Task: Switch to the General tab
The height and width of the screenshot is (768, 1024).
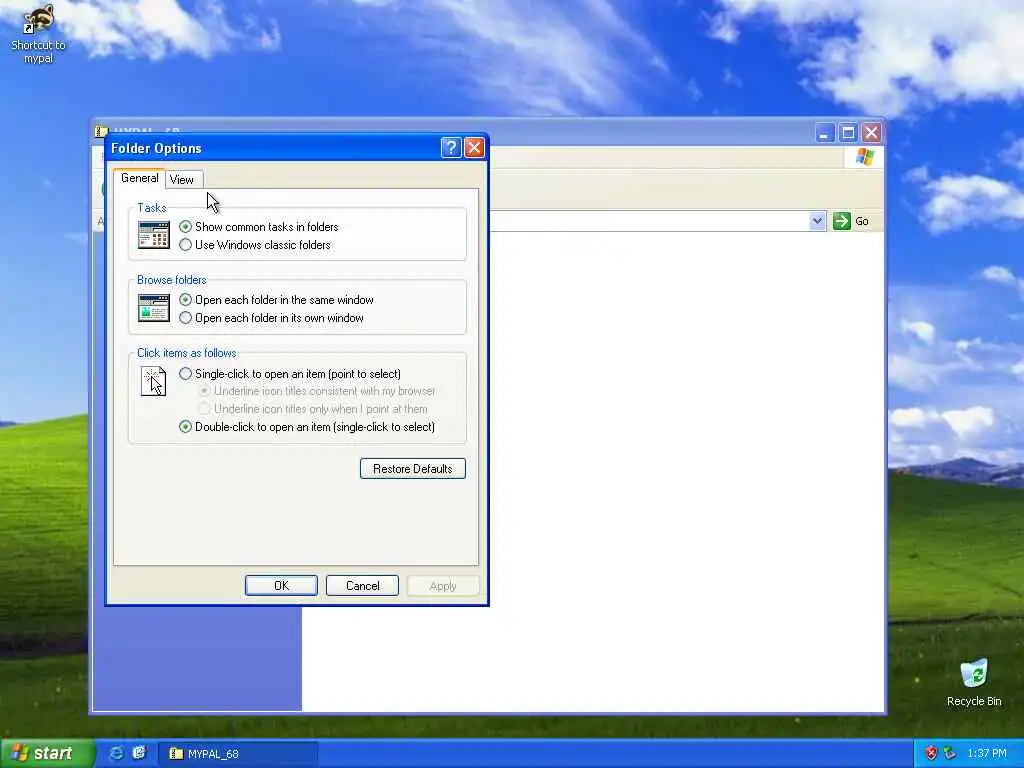Action: pyautogui.click(x=139, y=178)
